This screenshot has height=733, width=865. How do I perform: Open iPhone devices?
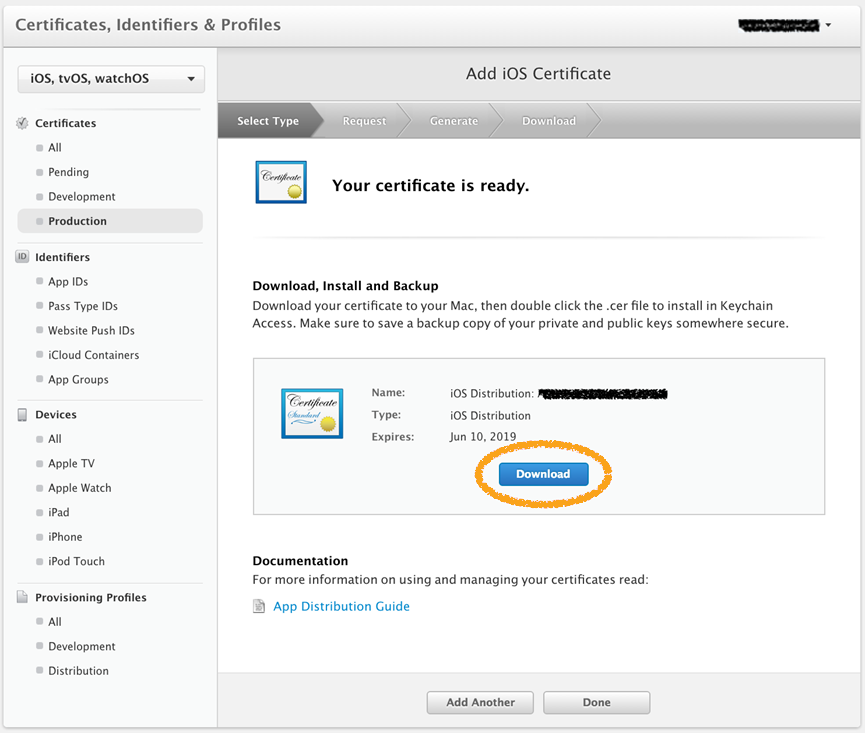(x=65, y=537)
